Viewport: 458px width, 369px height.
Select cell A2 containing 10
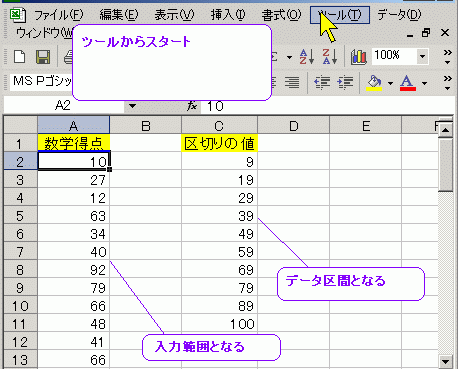(x=73, y=161)
